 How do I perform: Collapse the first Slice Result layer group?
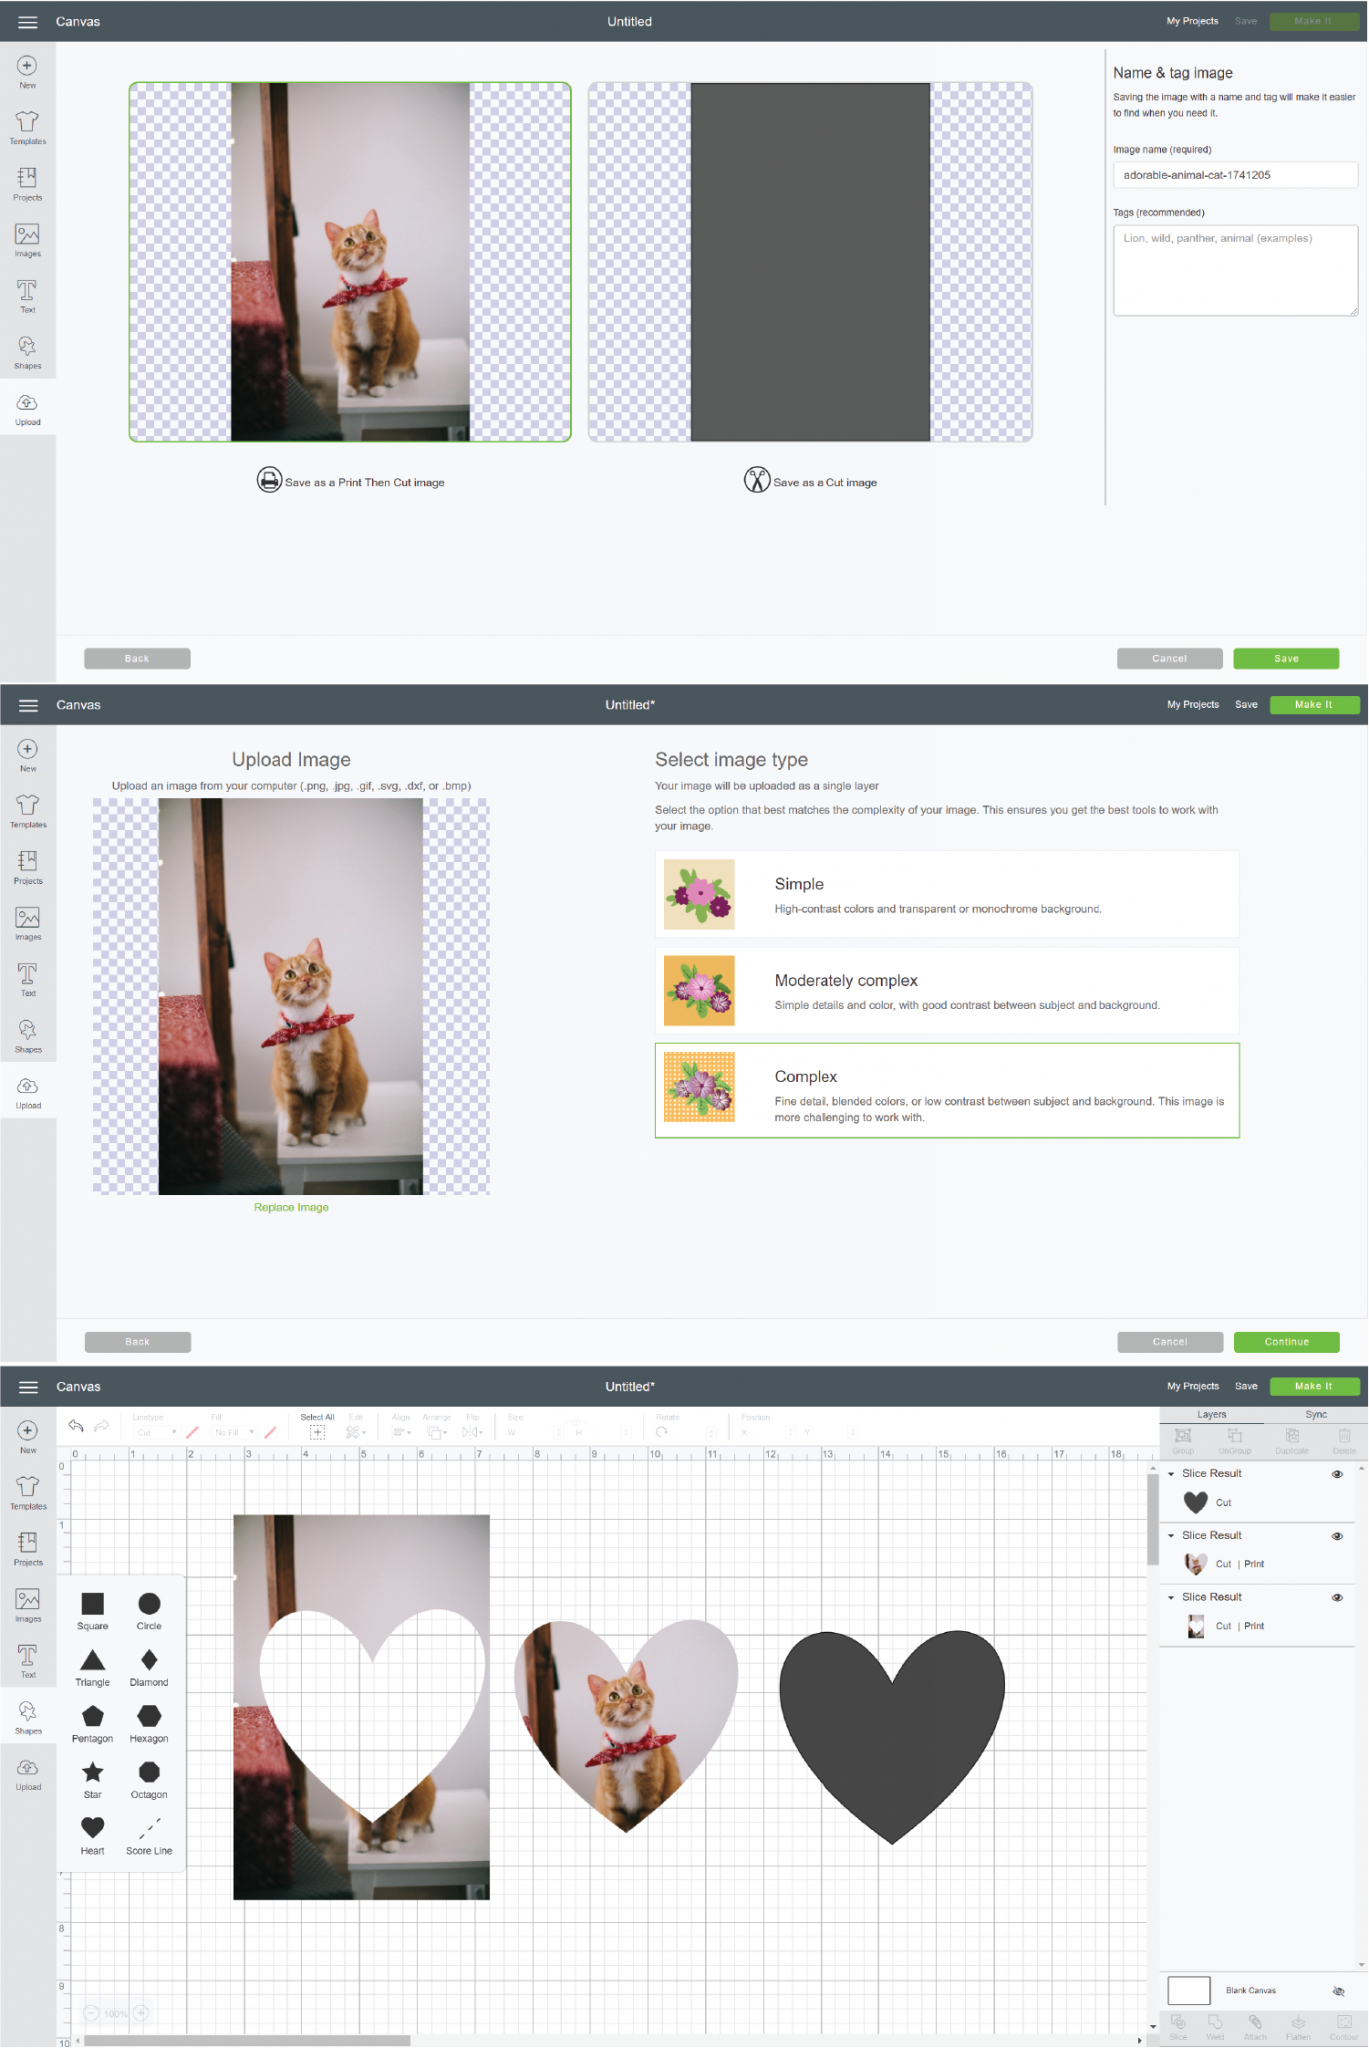click(1171, 1474)
